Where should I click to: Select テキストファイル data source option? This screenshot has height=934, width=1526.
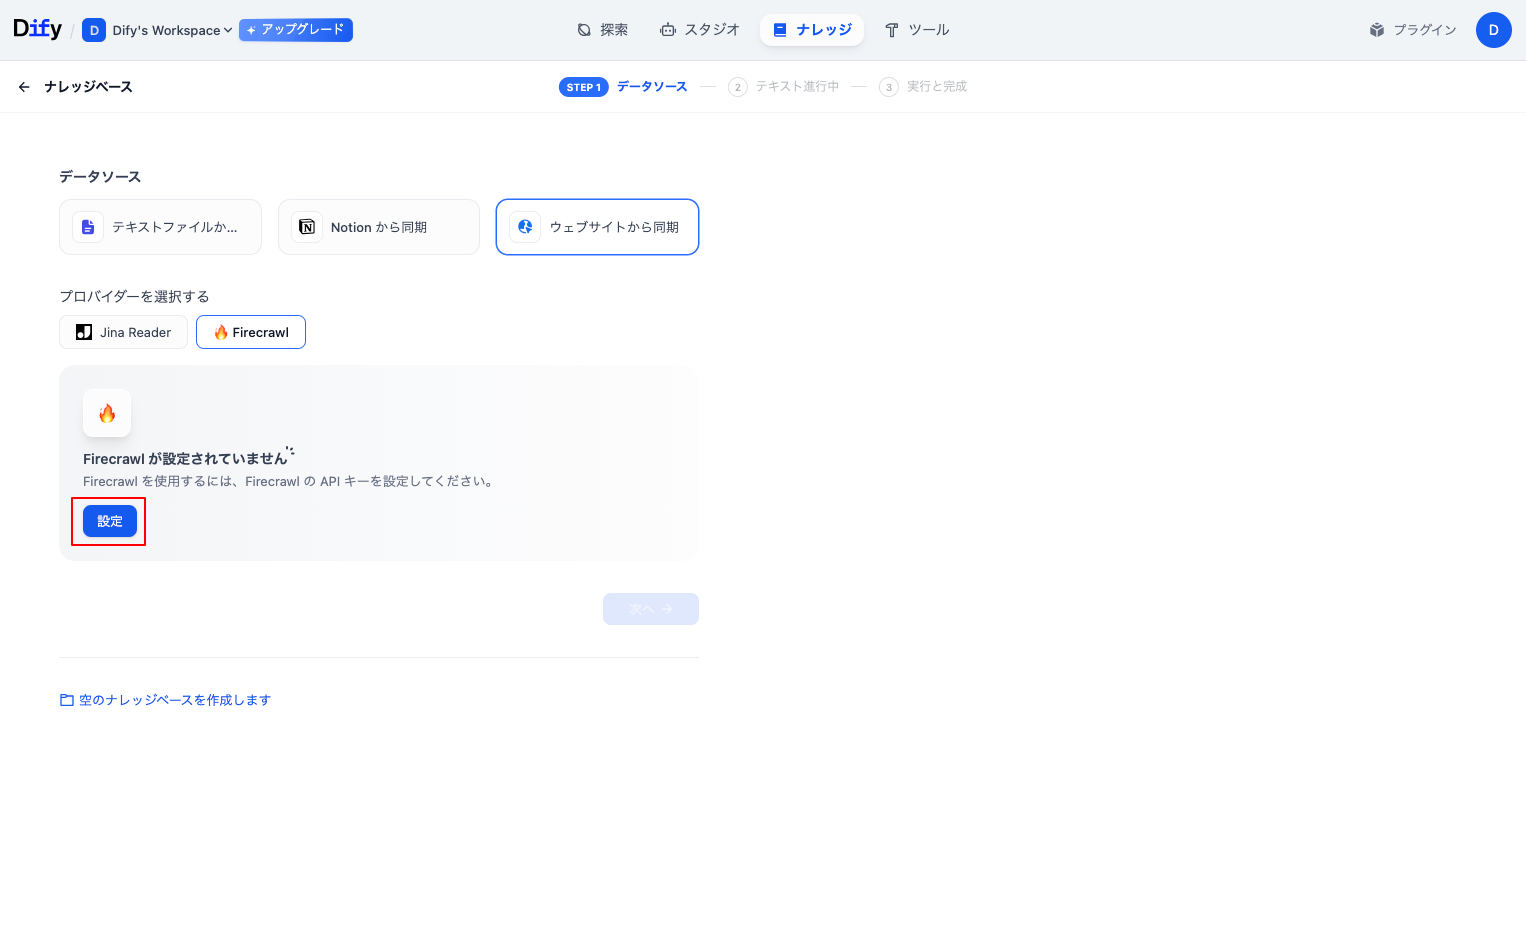pyautogui.click(x=160, y=227)
